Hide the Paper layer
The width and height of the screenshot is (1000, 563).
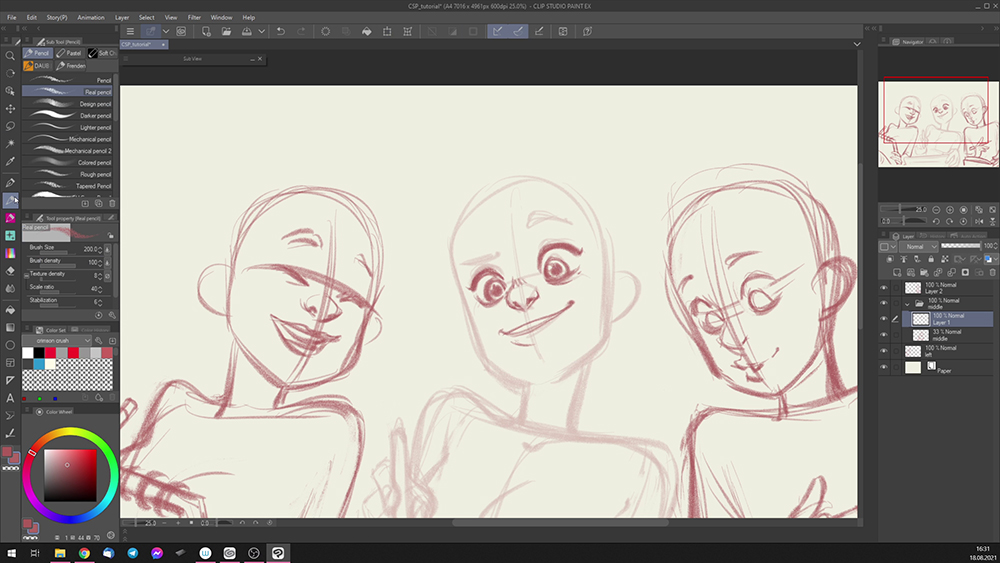click(884, 368)
